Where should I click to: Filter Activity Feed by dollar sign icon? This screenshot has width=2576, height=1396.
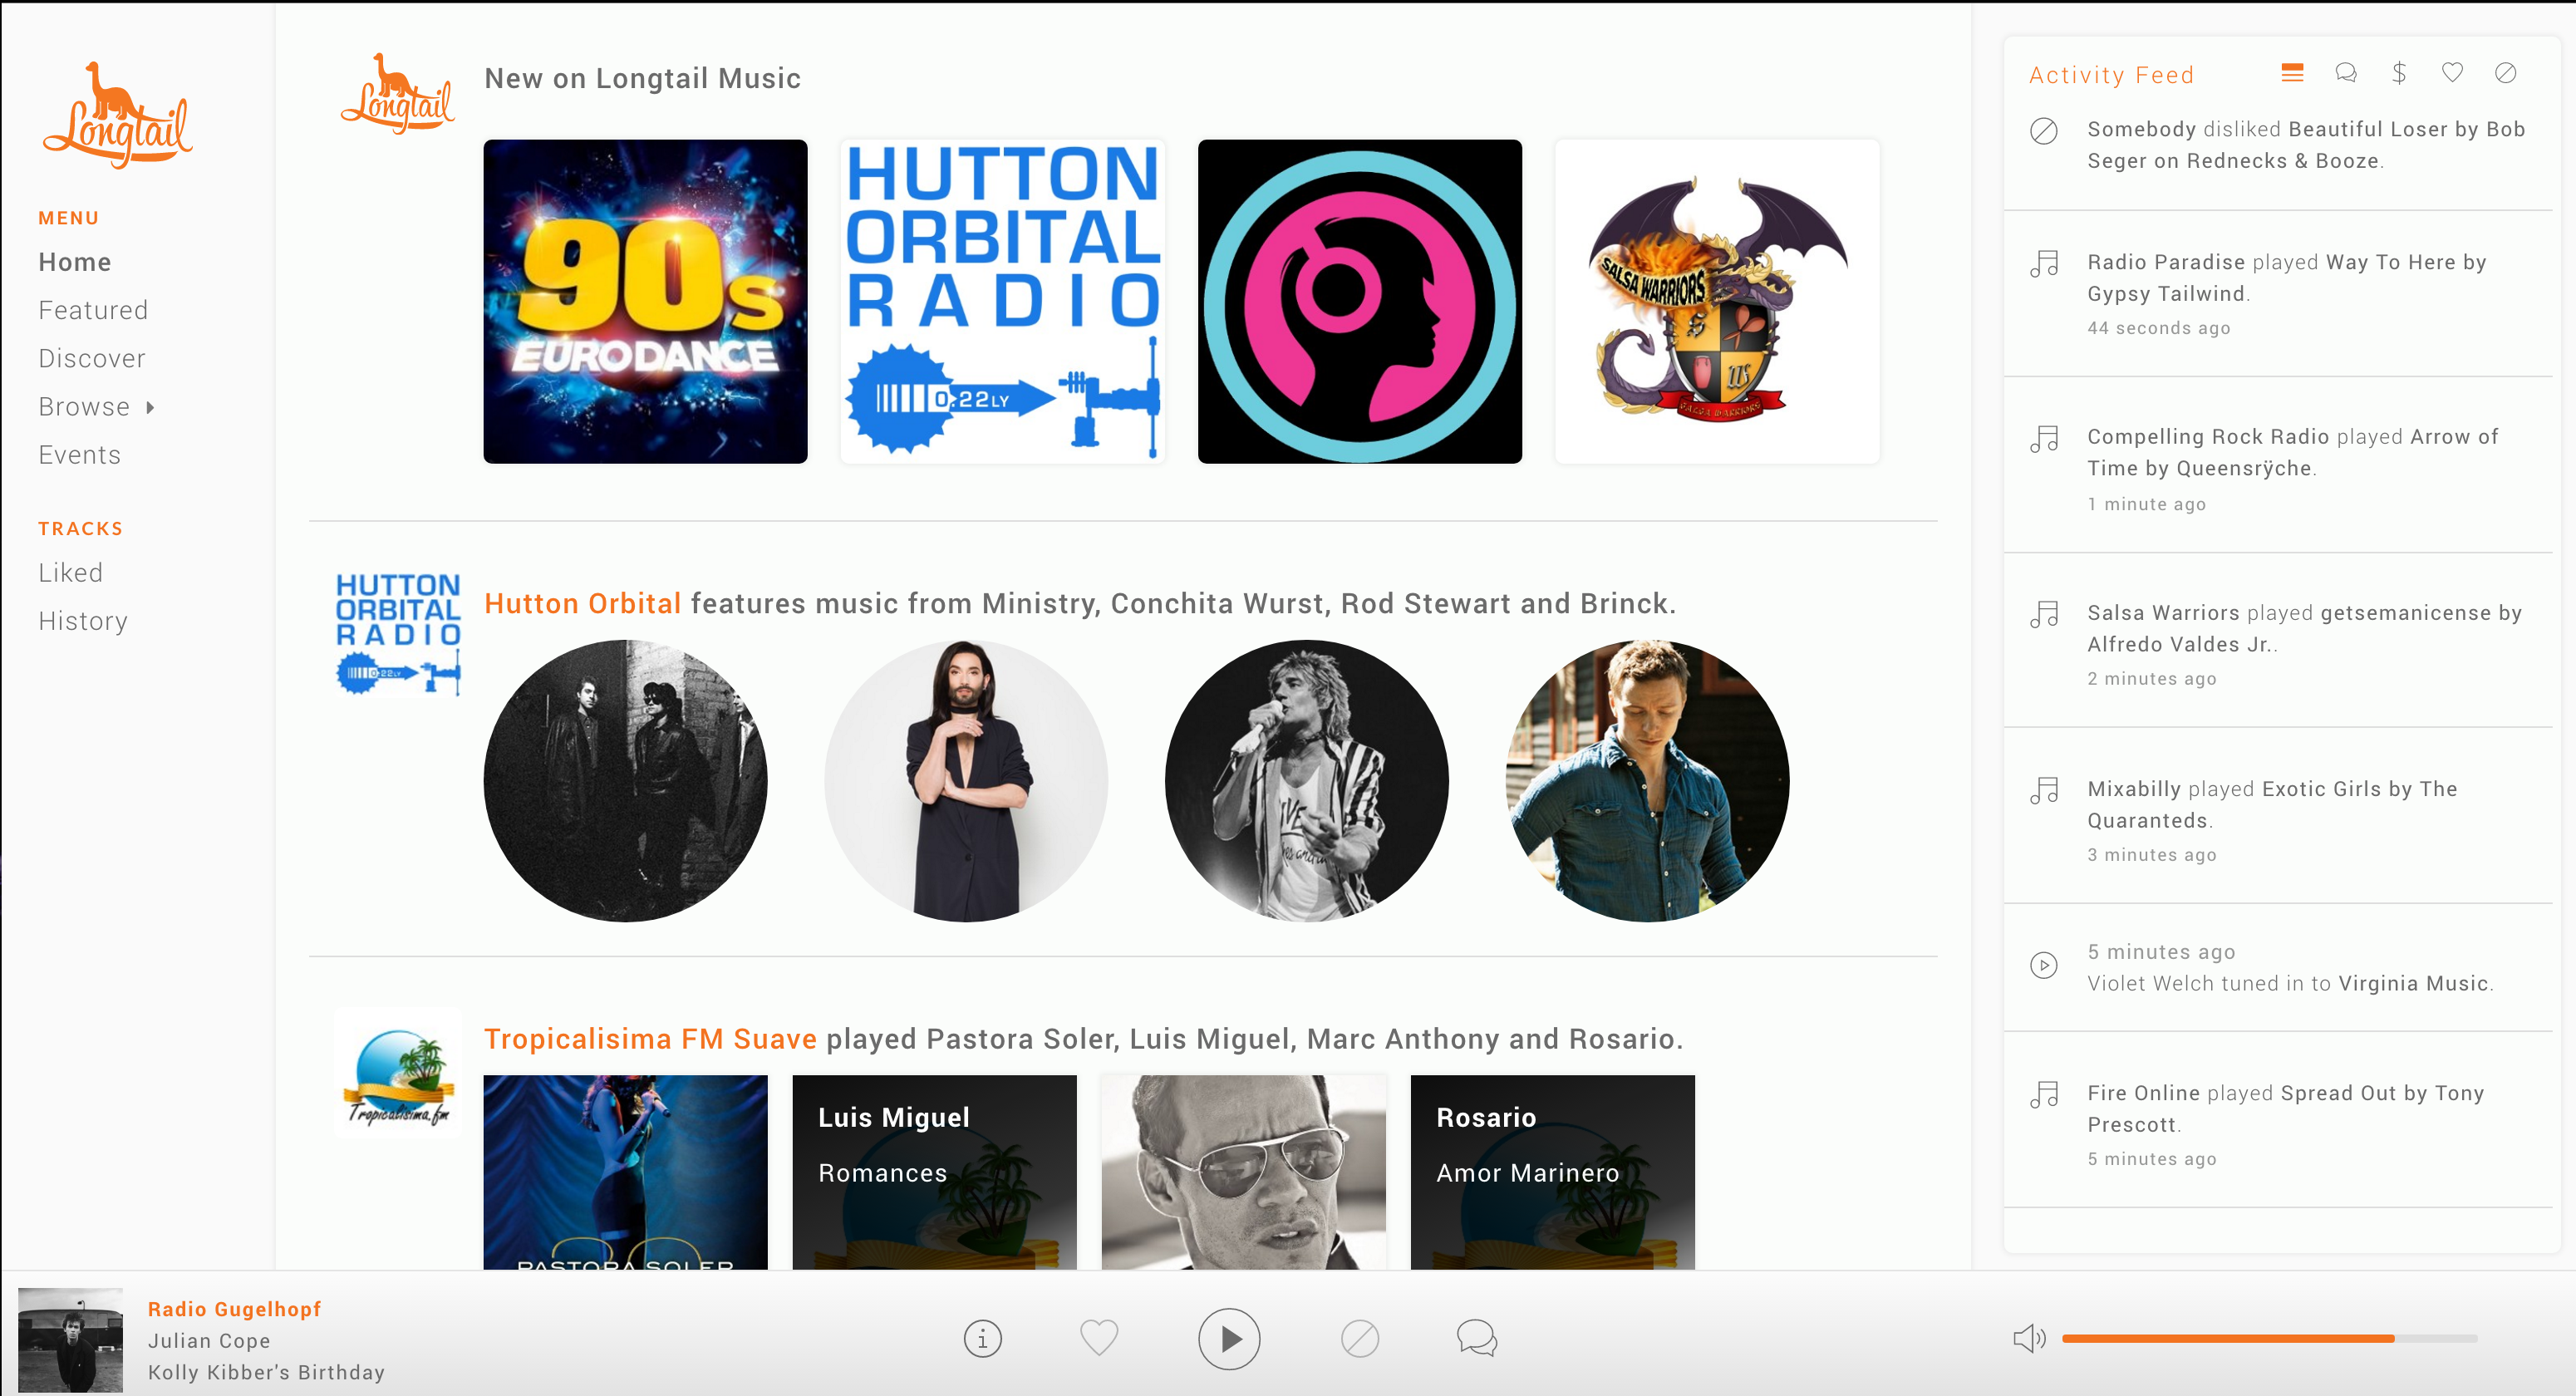coord(2398,73)
